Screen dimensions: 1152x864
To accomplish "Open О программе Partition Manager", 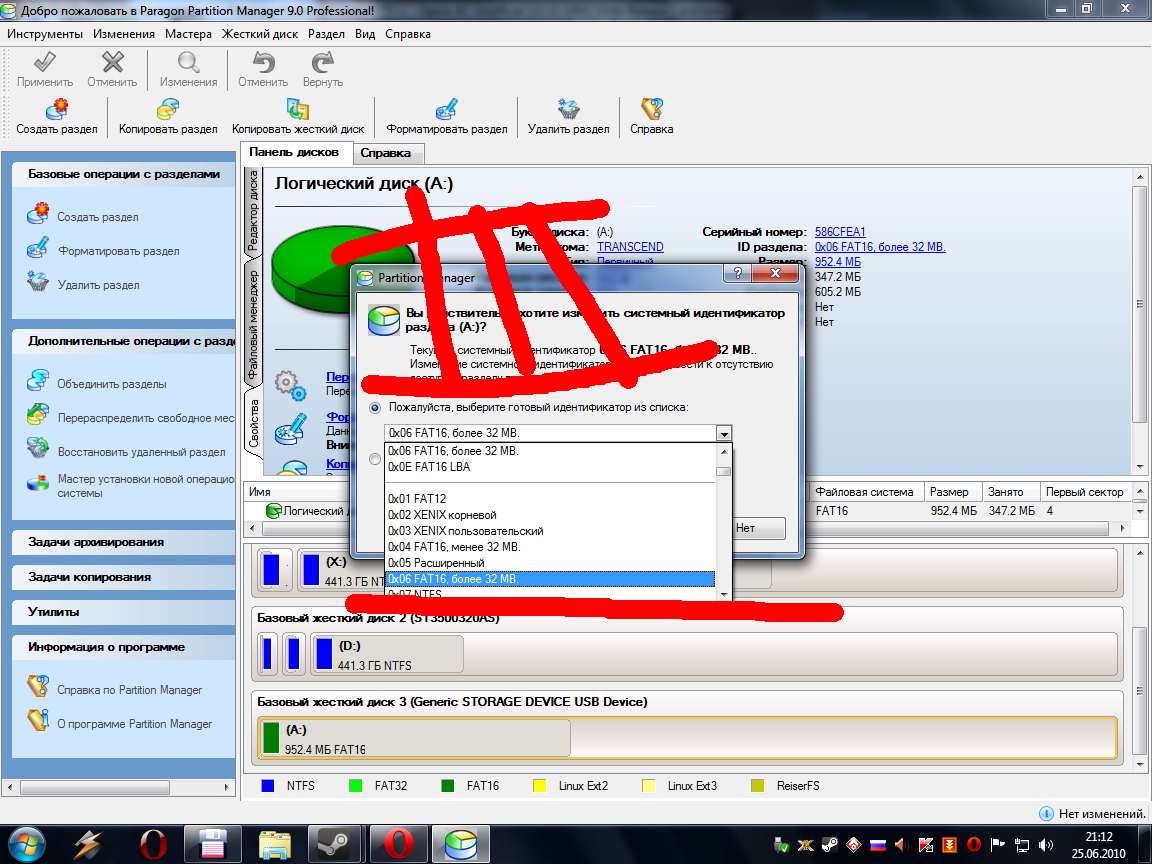I will [x=134, y=724].
